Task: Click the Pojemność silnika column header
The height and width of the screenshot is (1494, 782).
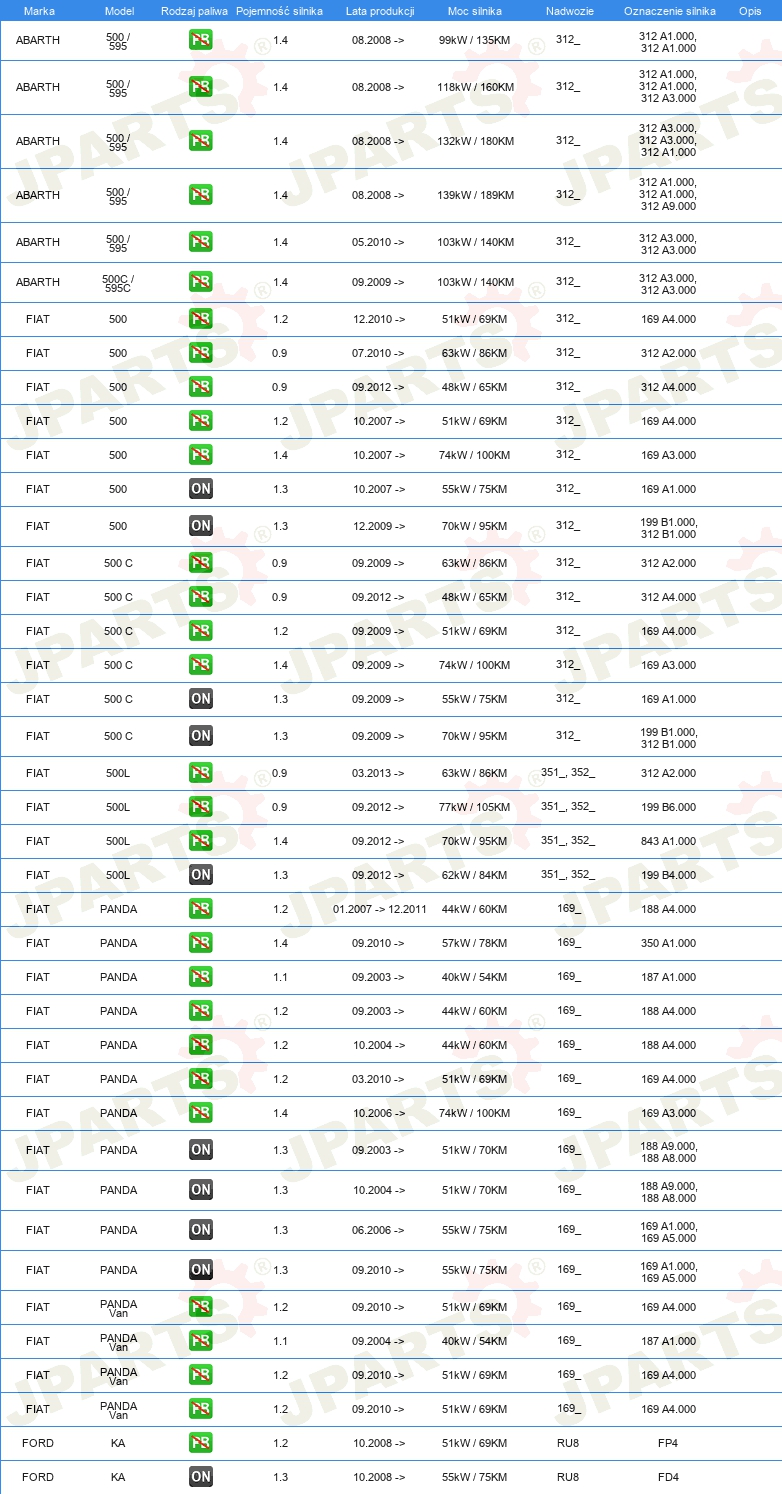Action: (279, 11)
